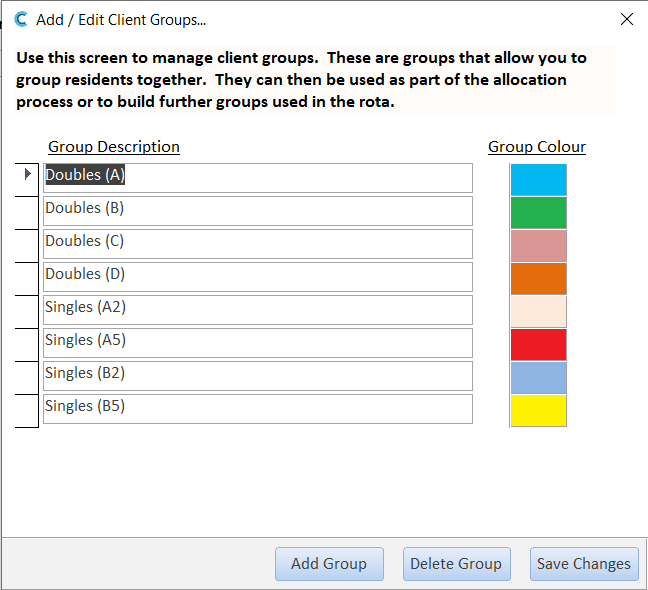Click the app logo icon in title bar
The width and height of the screenshot is (648, 590).
(21, 19)
